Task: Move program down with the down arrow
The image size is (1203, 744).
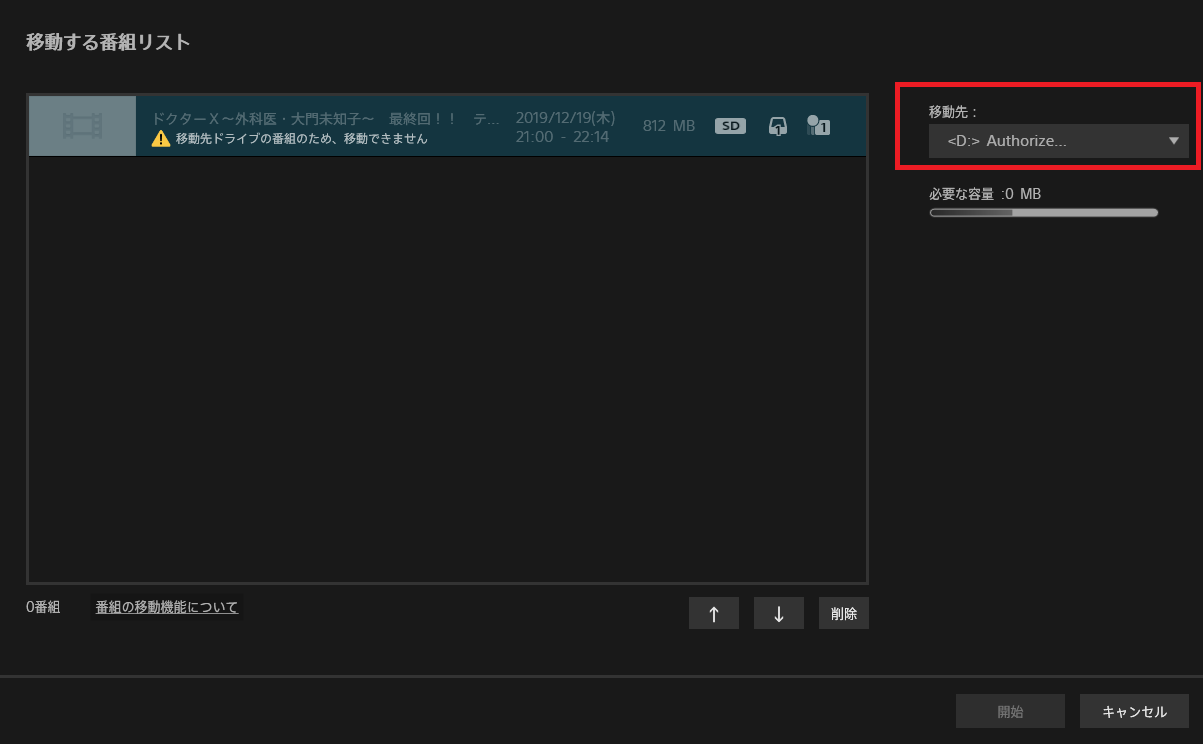Action: [x=778, y=614]
